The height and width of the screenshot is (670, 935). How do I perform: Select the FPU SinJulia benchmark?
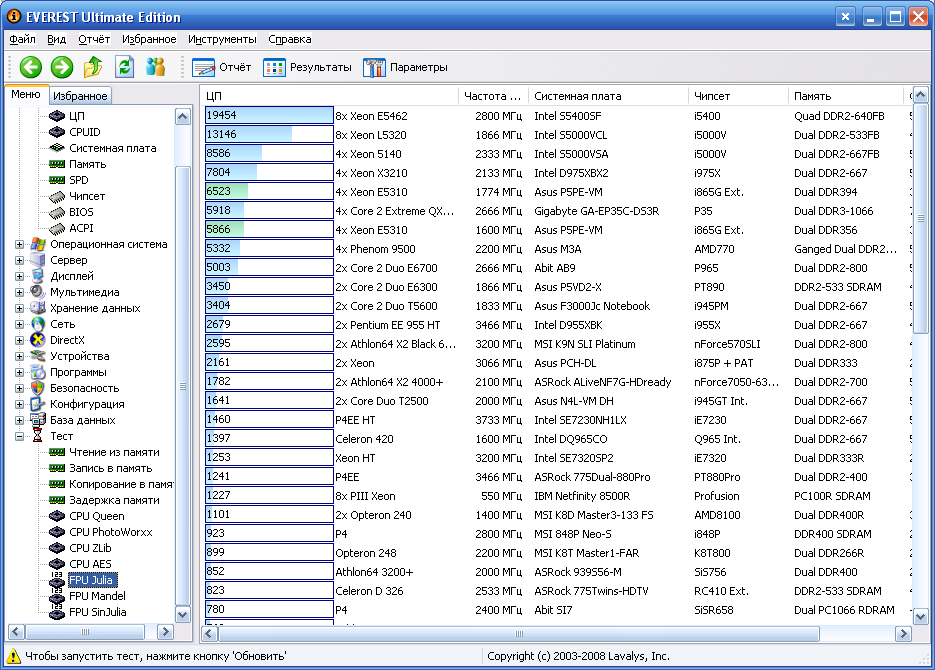(98, 612)
